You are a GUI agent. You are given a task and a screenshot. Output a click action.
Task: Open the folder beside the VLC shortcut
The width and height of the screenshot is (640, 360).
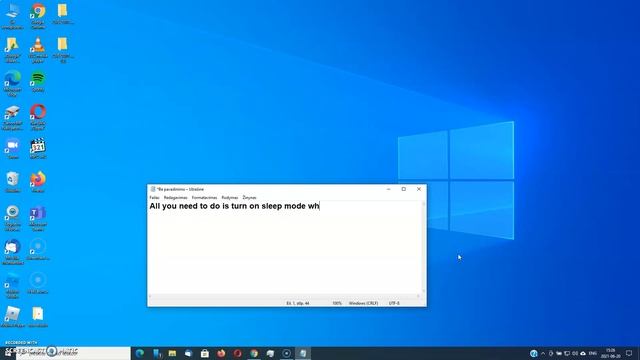(x=62, y=50)
